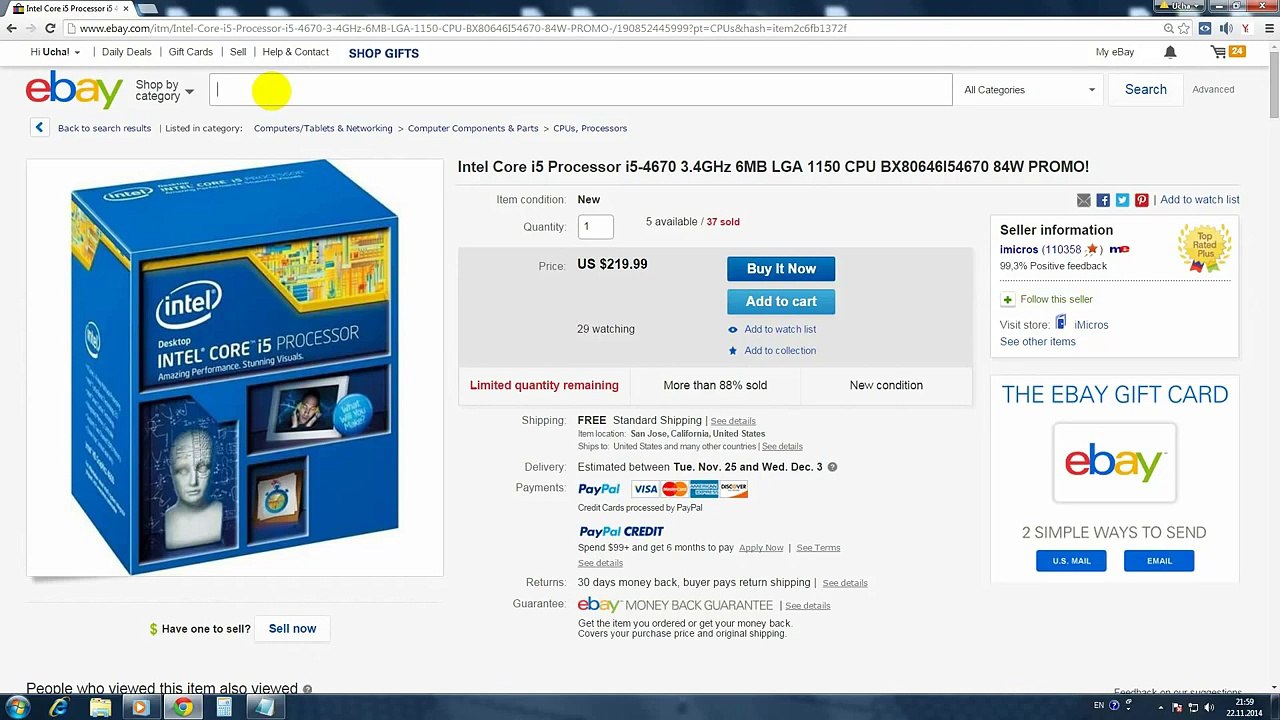Click the Intel Core i5 product image

235,367
